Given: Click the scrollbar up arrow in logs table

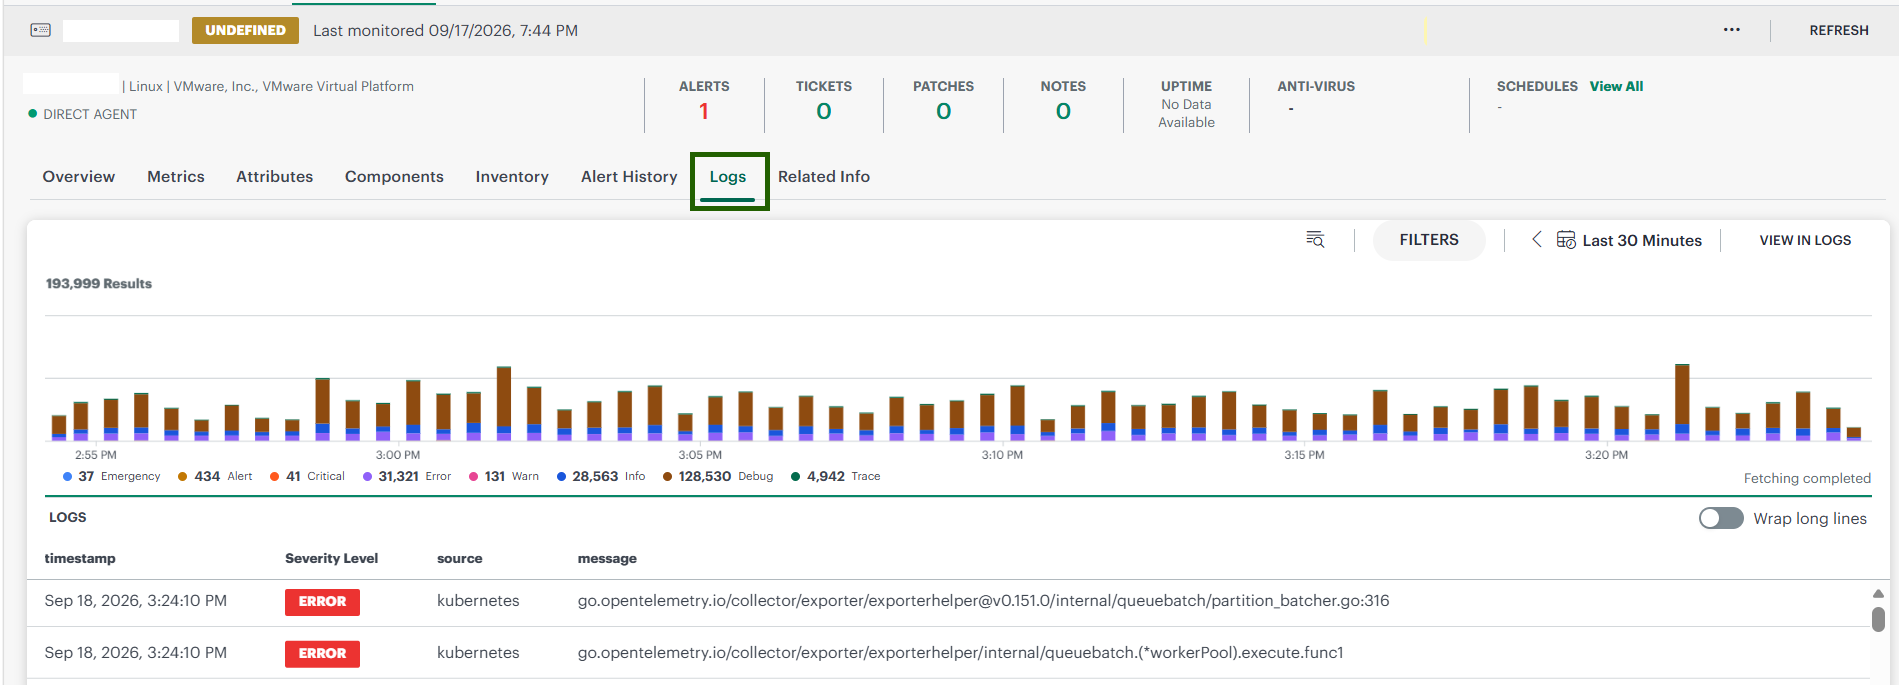Looking at the screenshot, I should [1878, 593].
